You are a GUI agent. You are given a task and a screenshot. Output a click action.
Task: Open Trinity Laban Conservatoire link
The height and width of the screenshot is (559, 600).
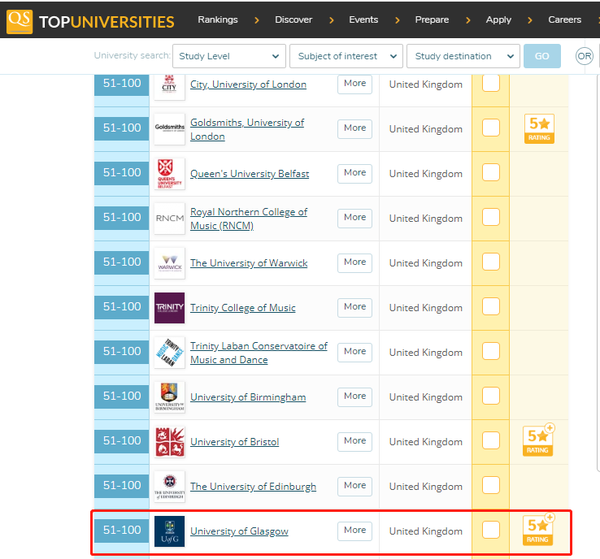(x=259, y=353)
